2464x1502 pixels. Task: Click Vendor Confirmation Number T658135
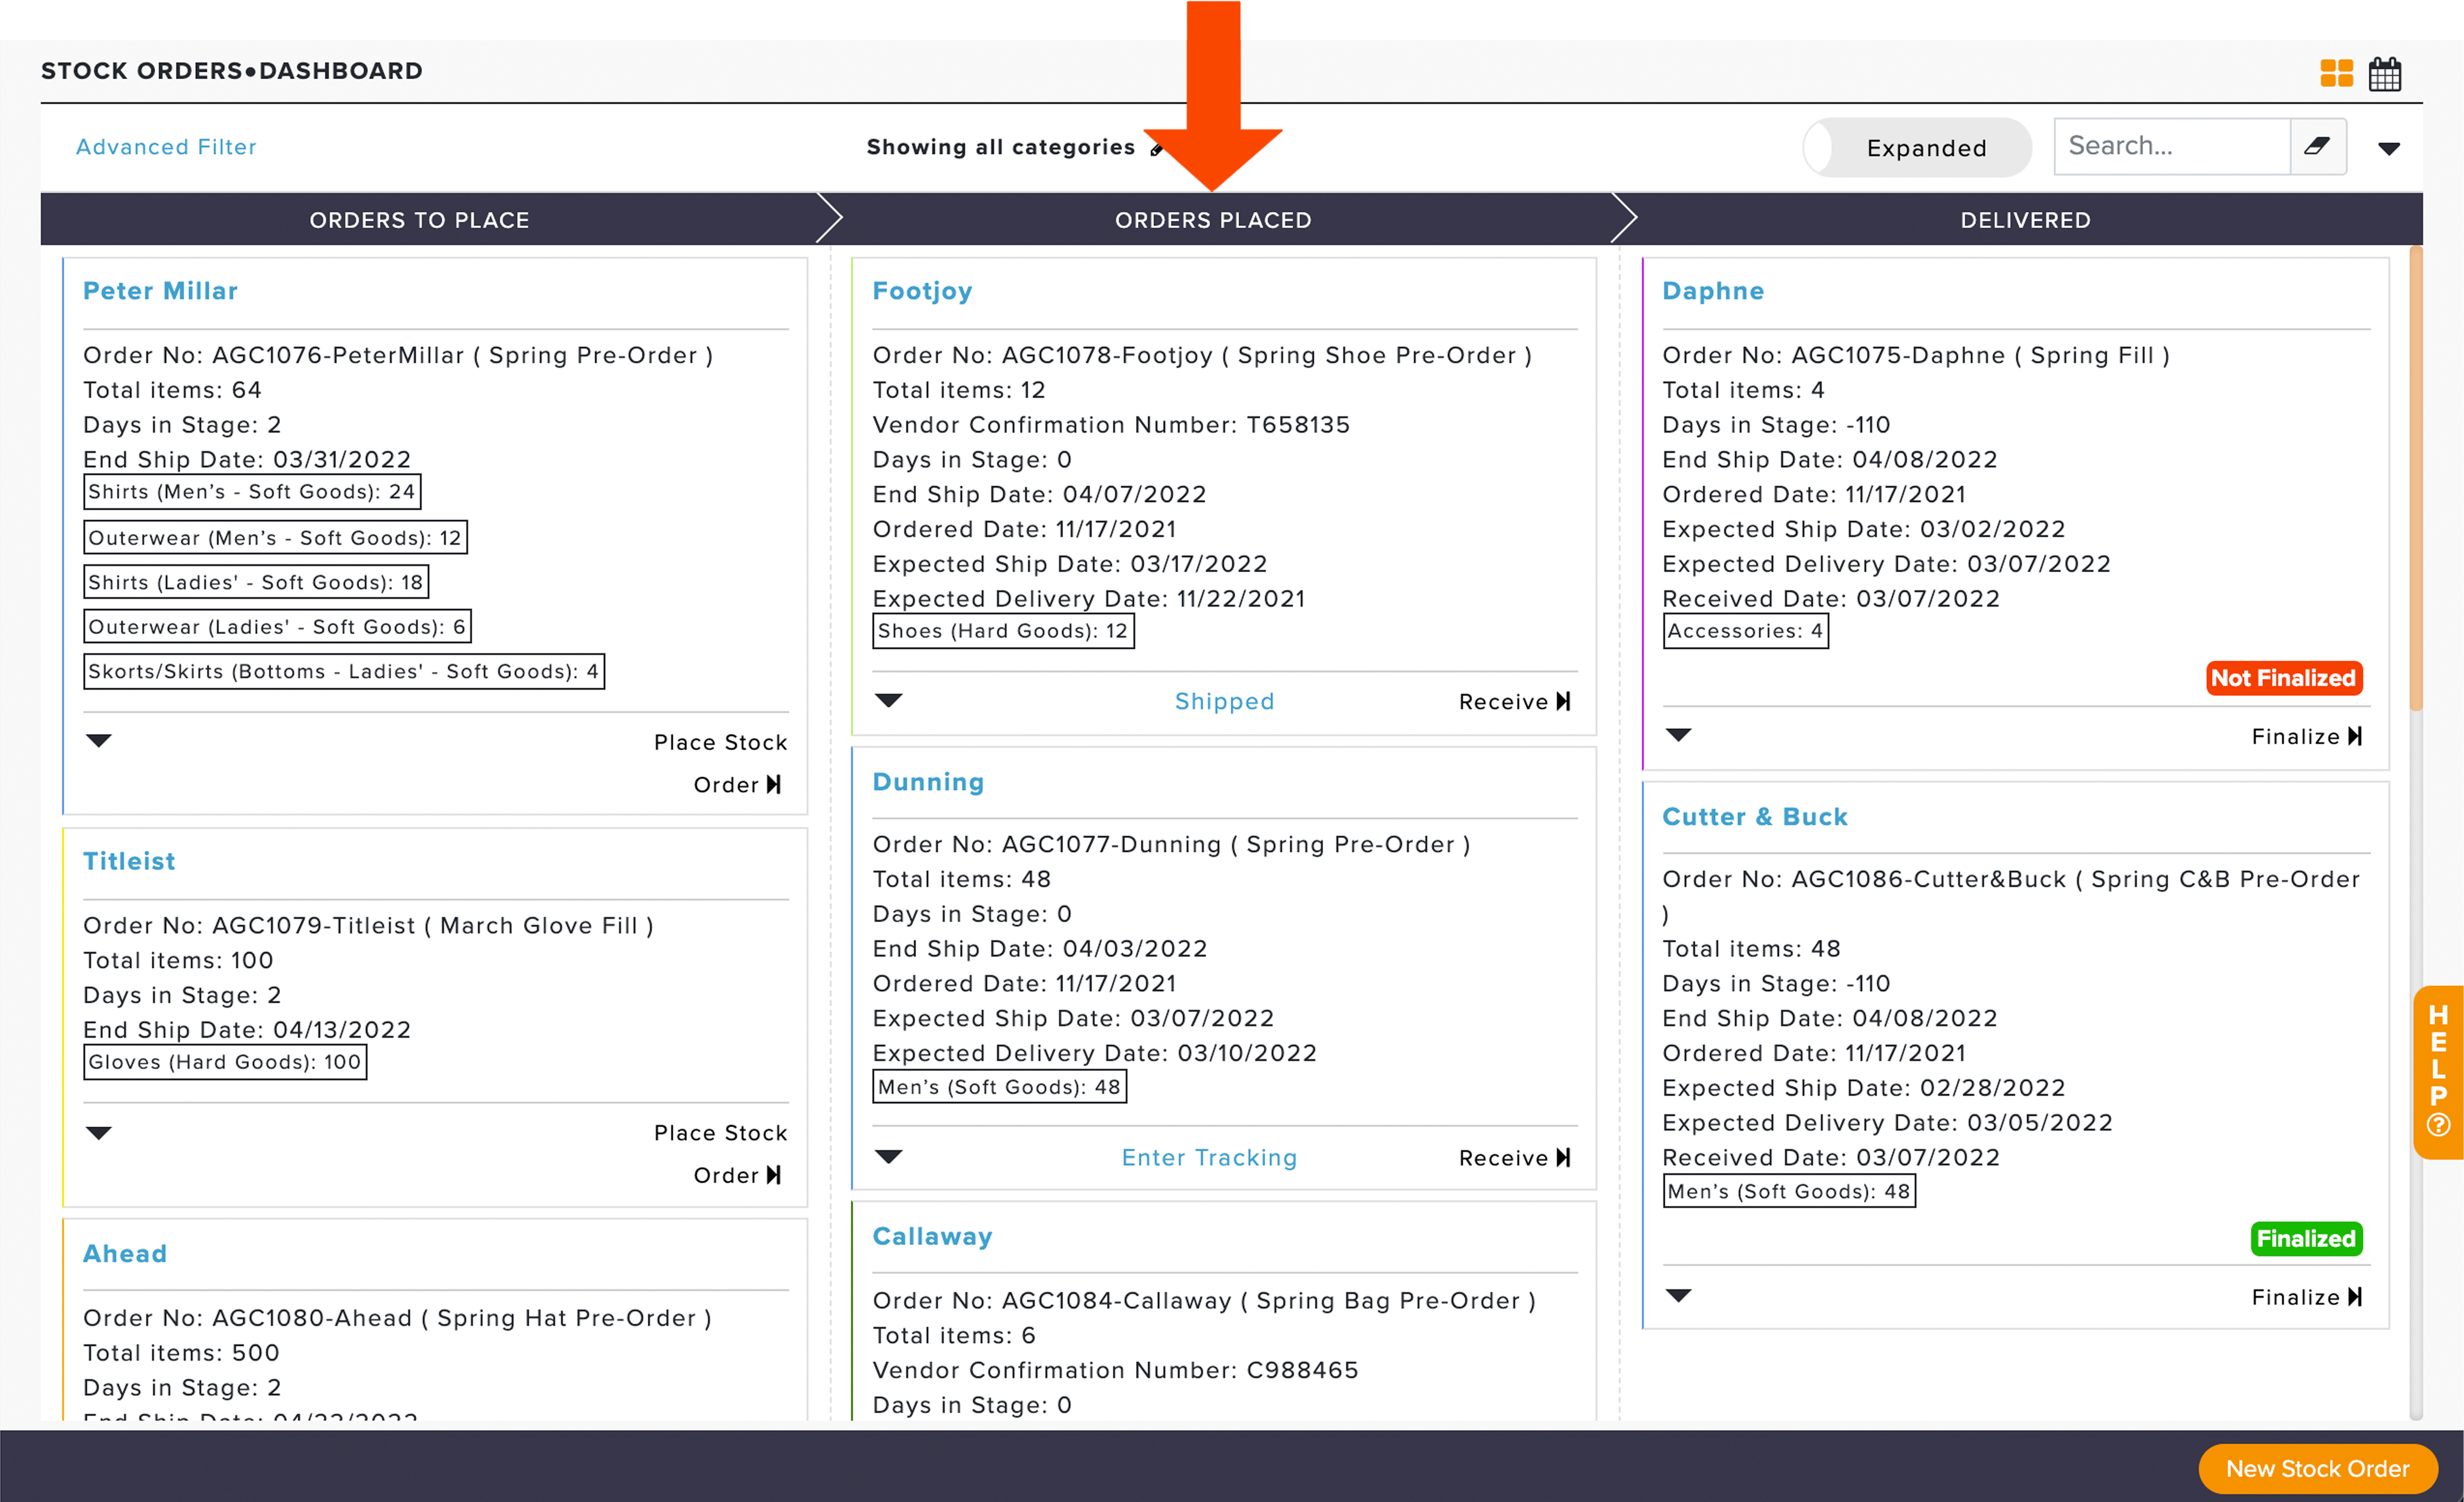(x=1111, y=425)
